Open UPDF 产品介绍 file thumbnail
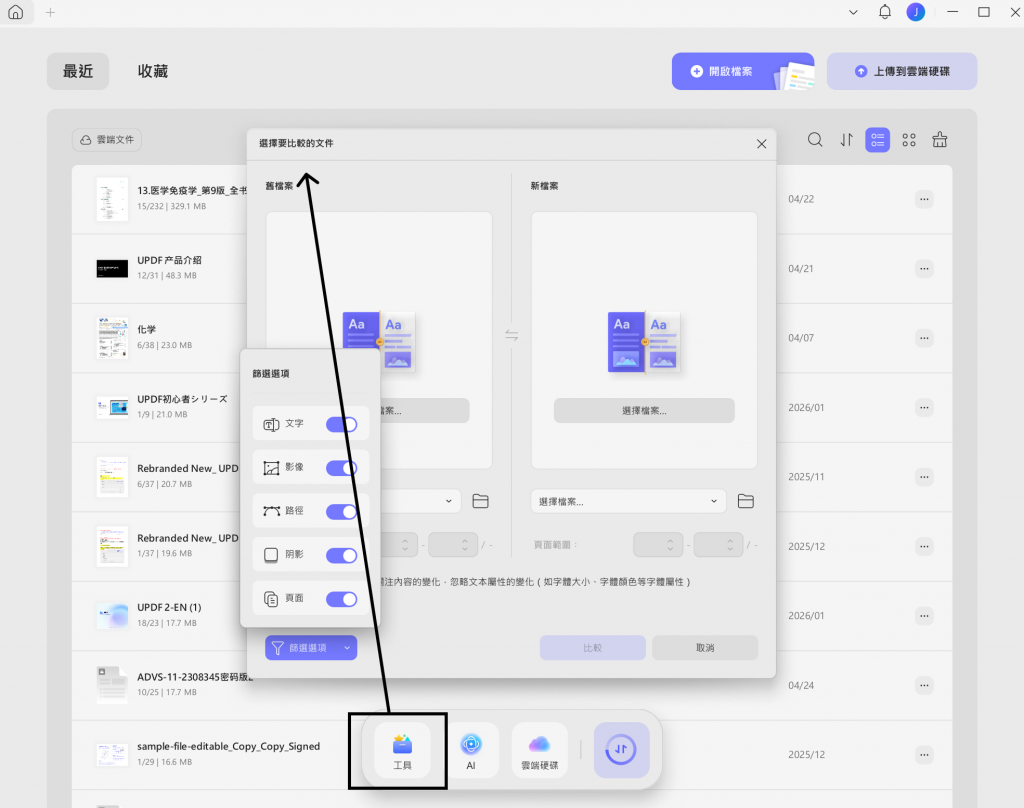The image size is (1024, 808). coord(112,268)
